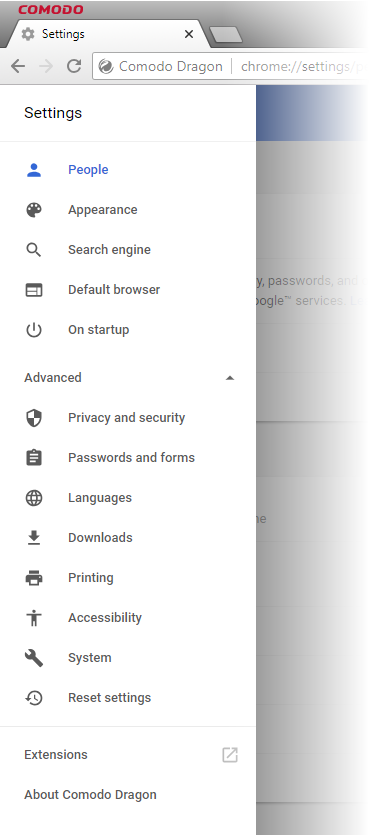The width and height of the screenshot is (369, 835).
Task: Open About Comodo Dragon page
Action: [x=91, y=795]
